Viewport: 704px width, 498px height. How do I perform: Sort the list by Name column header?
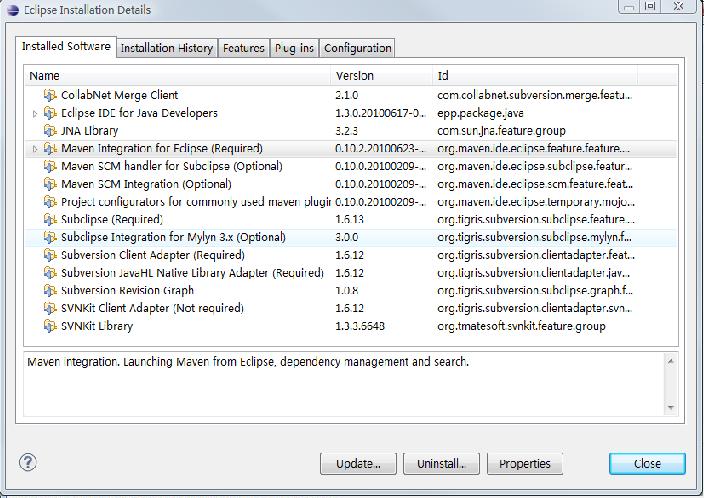coord(178,75)
